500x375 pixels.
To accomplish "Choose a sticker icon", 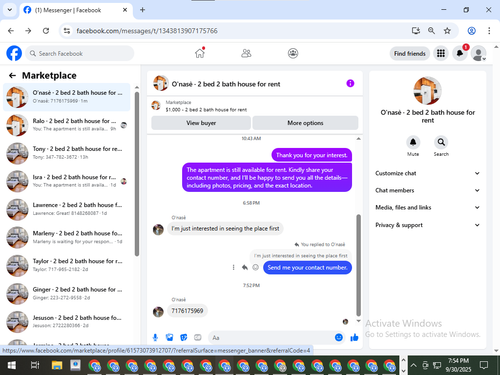I will [184, 338].
